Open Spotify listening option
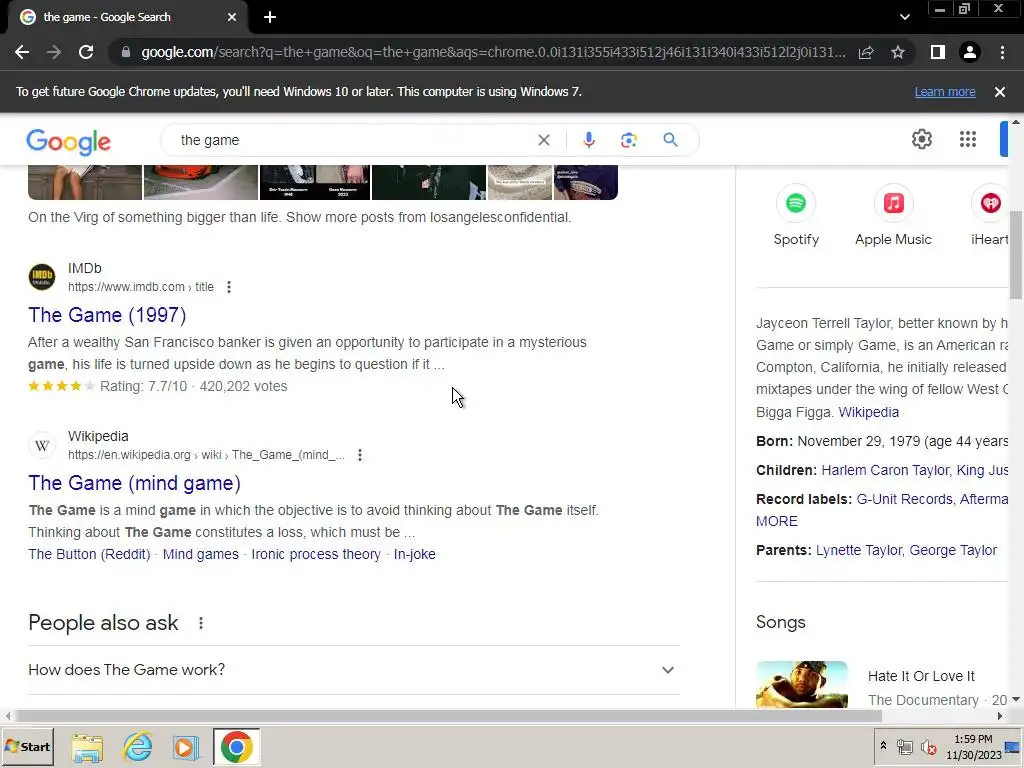Image resolution: width=1024 pixels, height=768 pixels. [795, 216]
